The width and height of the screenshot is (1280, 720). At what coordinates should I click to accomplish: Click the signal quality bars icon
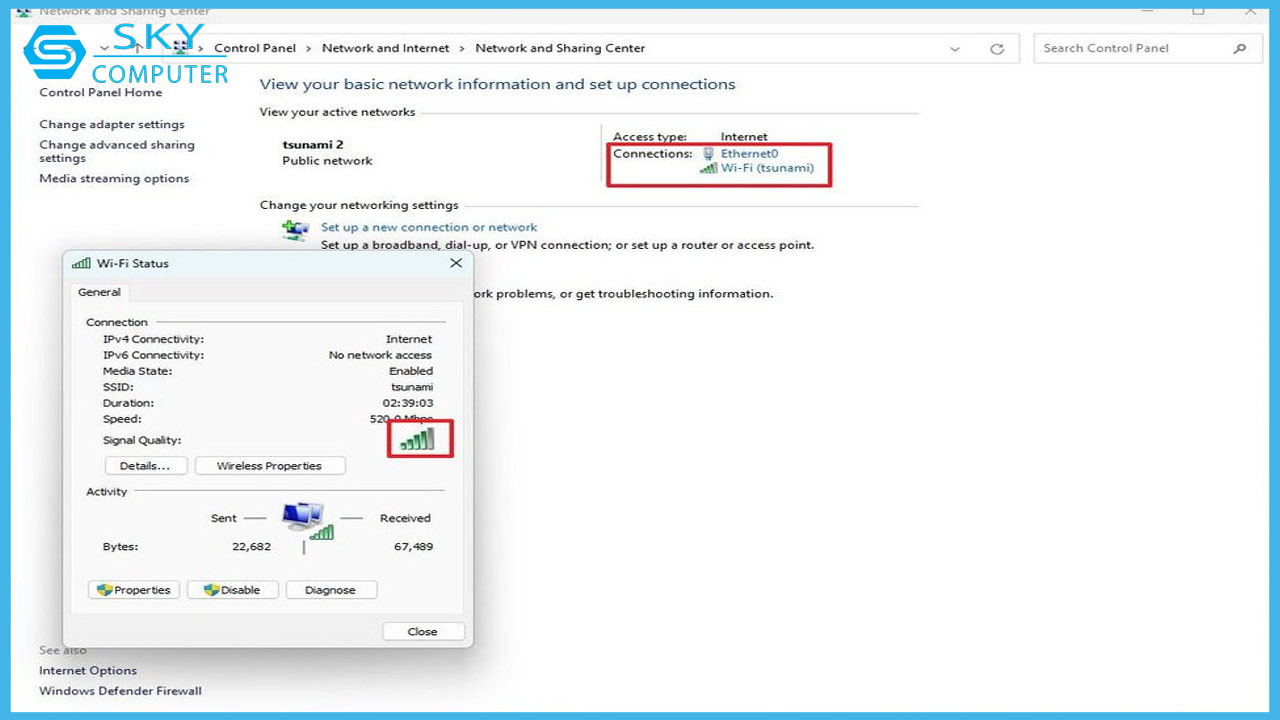point(418,439)
